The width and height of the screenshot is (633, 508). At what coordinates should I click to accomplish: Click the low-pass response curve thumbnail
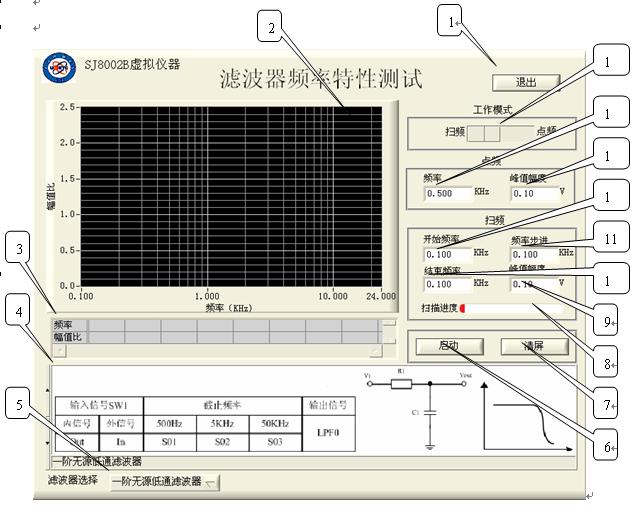click(x=530, y=413)
